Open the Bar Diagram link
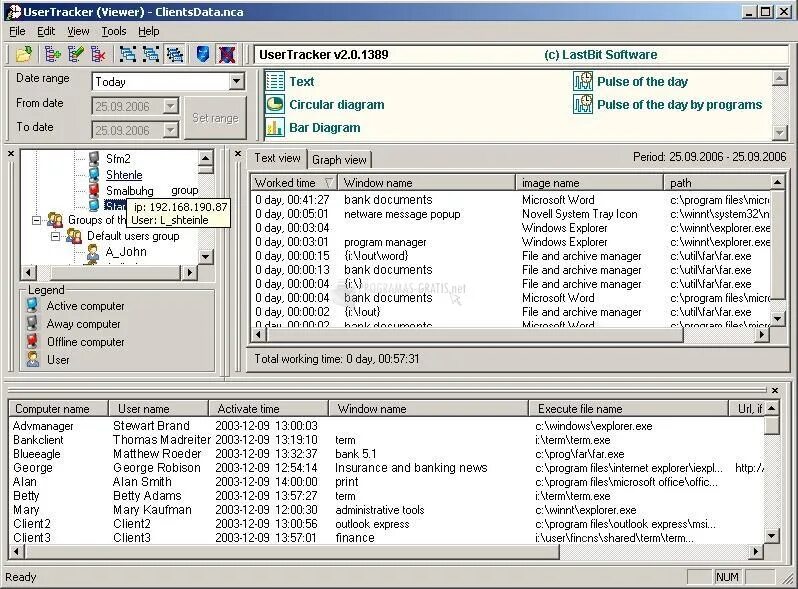Screen dimensions: 798x589 325,128
